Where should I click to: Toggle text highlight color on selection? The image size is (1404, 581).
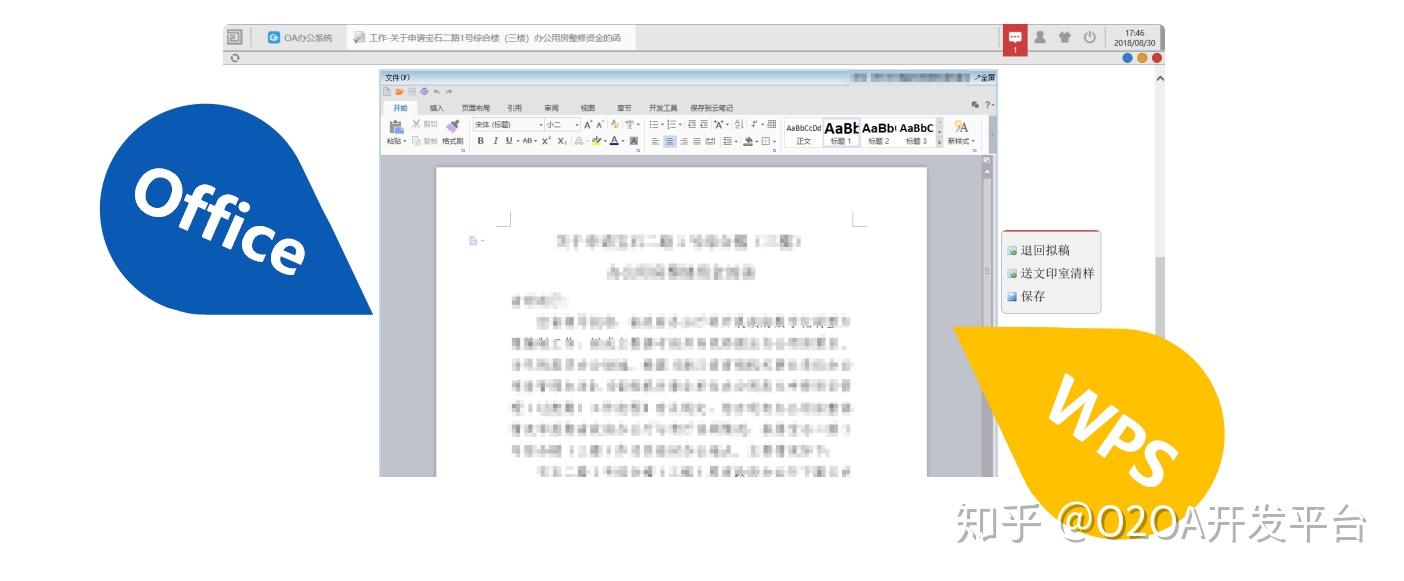[597, 141]
